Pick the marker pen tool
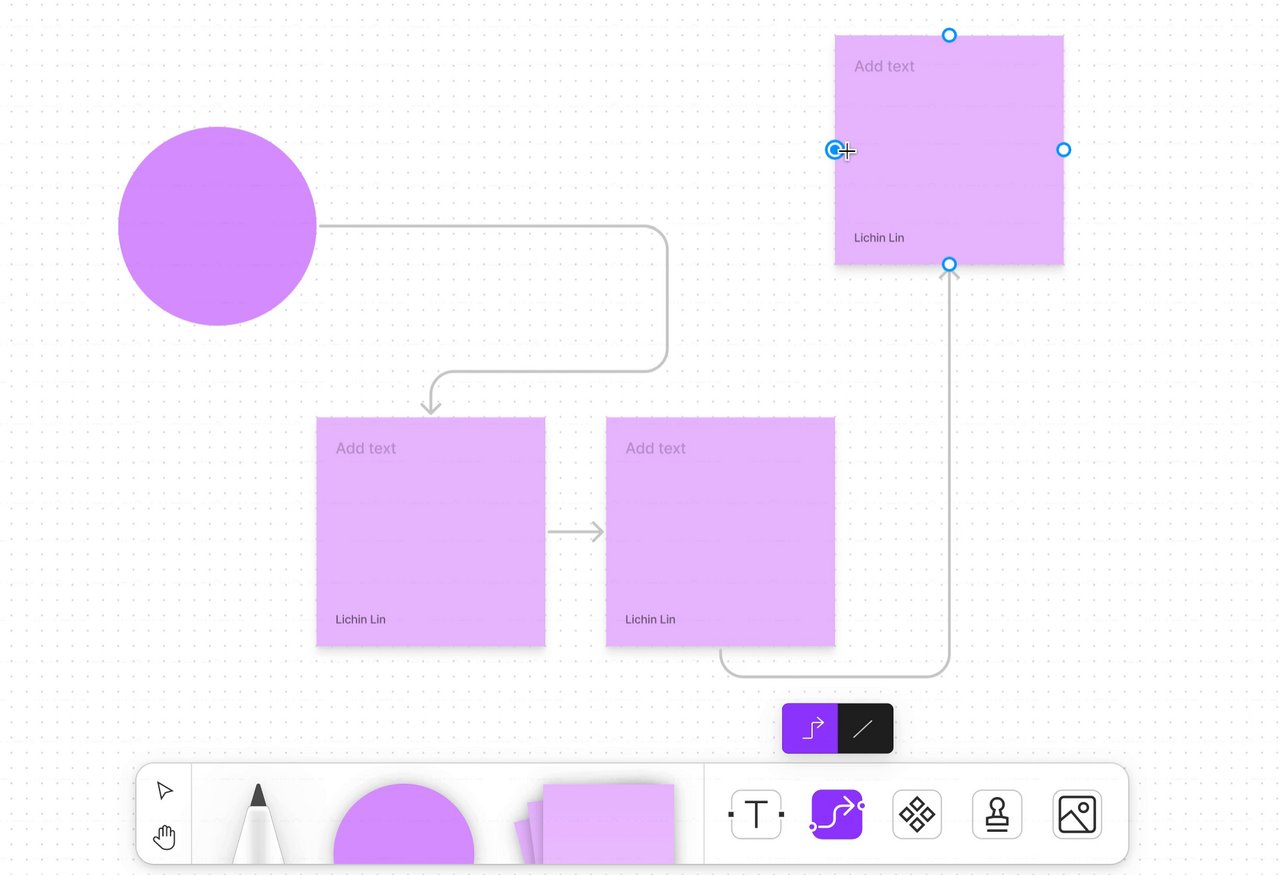This screenshot has width=1280, height=875. pyautogui.click(x=258, y=823)
